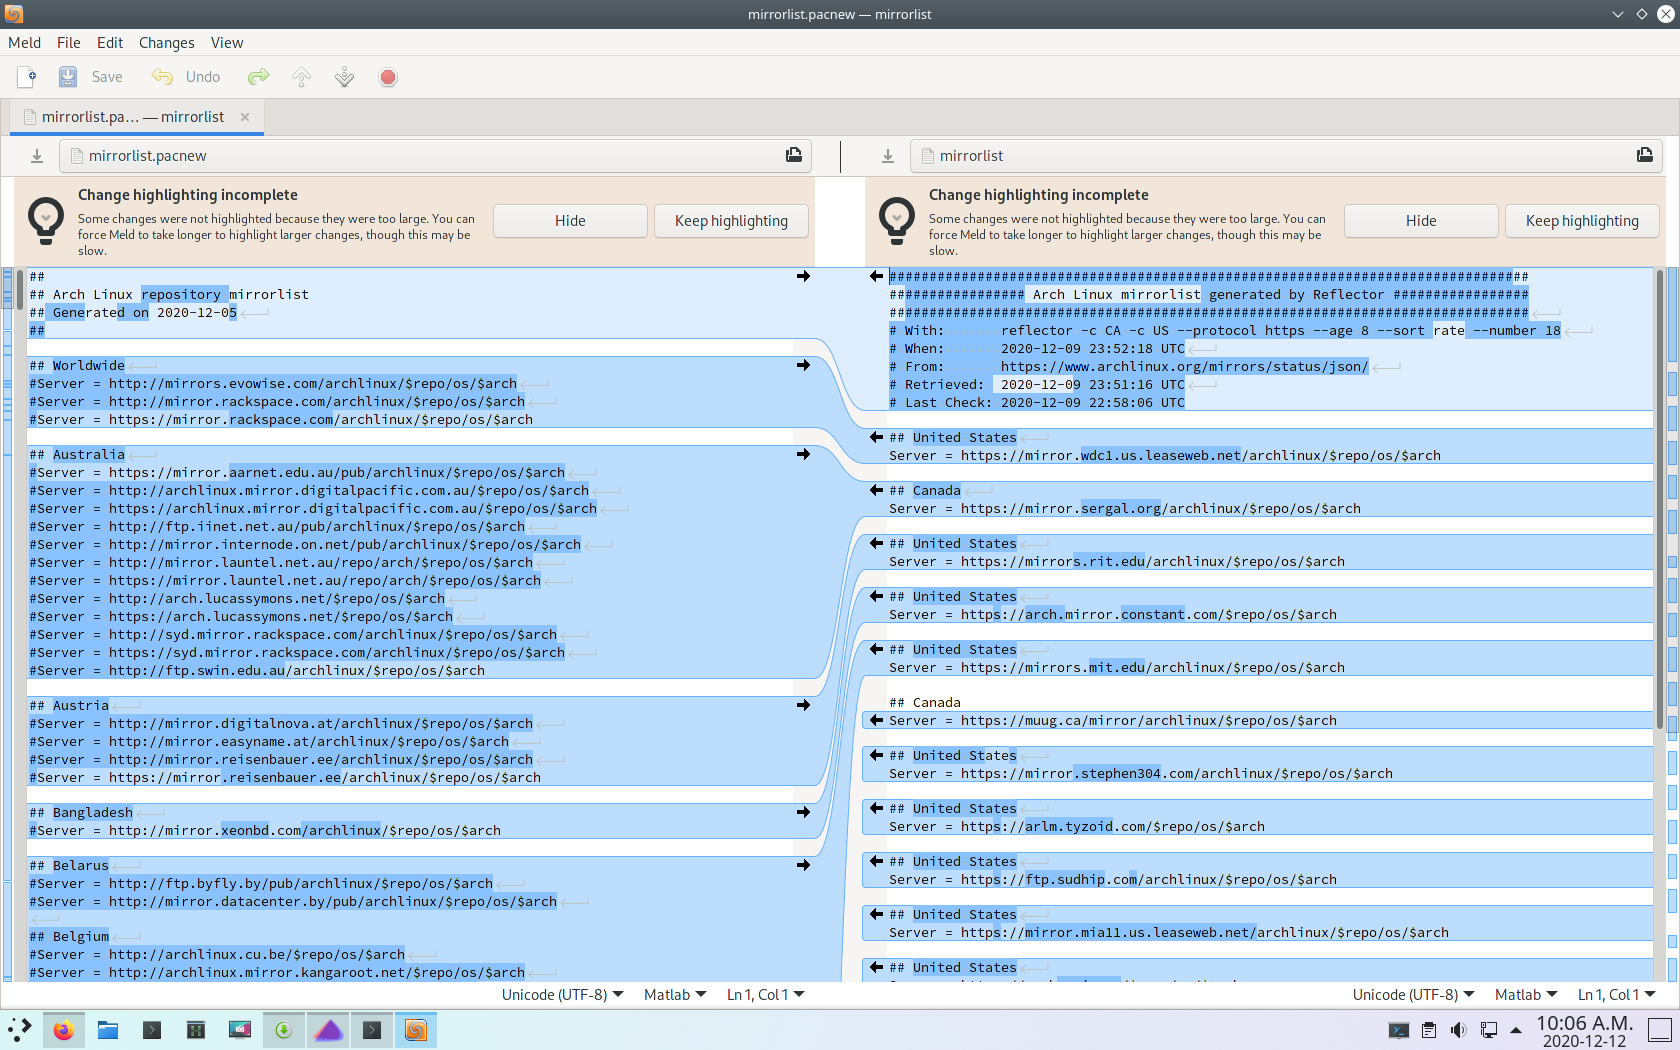Viewport: 1680px width, 1050px height.
Task: Pull mit.edu United States block left
Action: (x=876, y=649)
